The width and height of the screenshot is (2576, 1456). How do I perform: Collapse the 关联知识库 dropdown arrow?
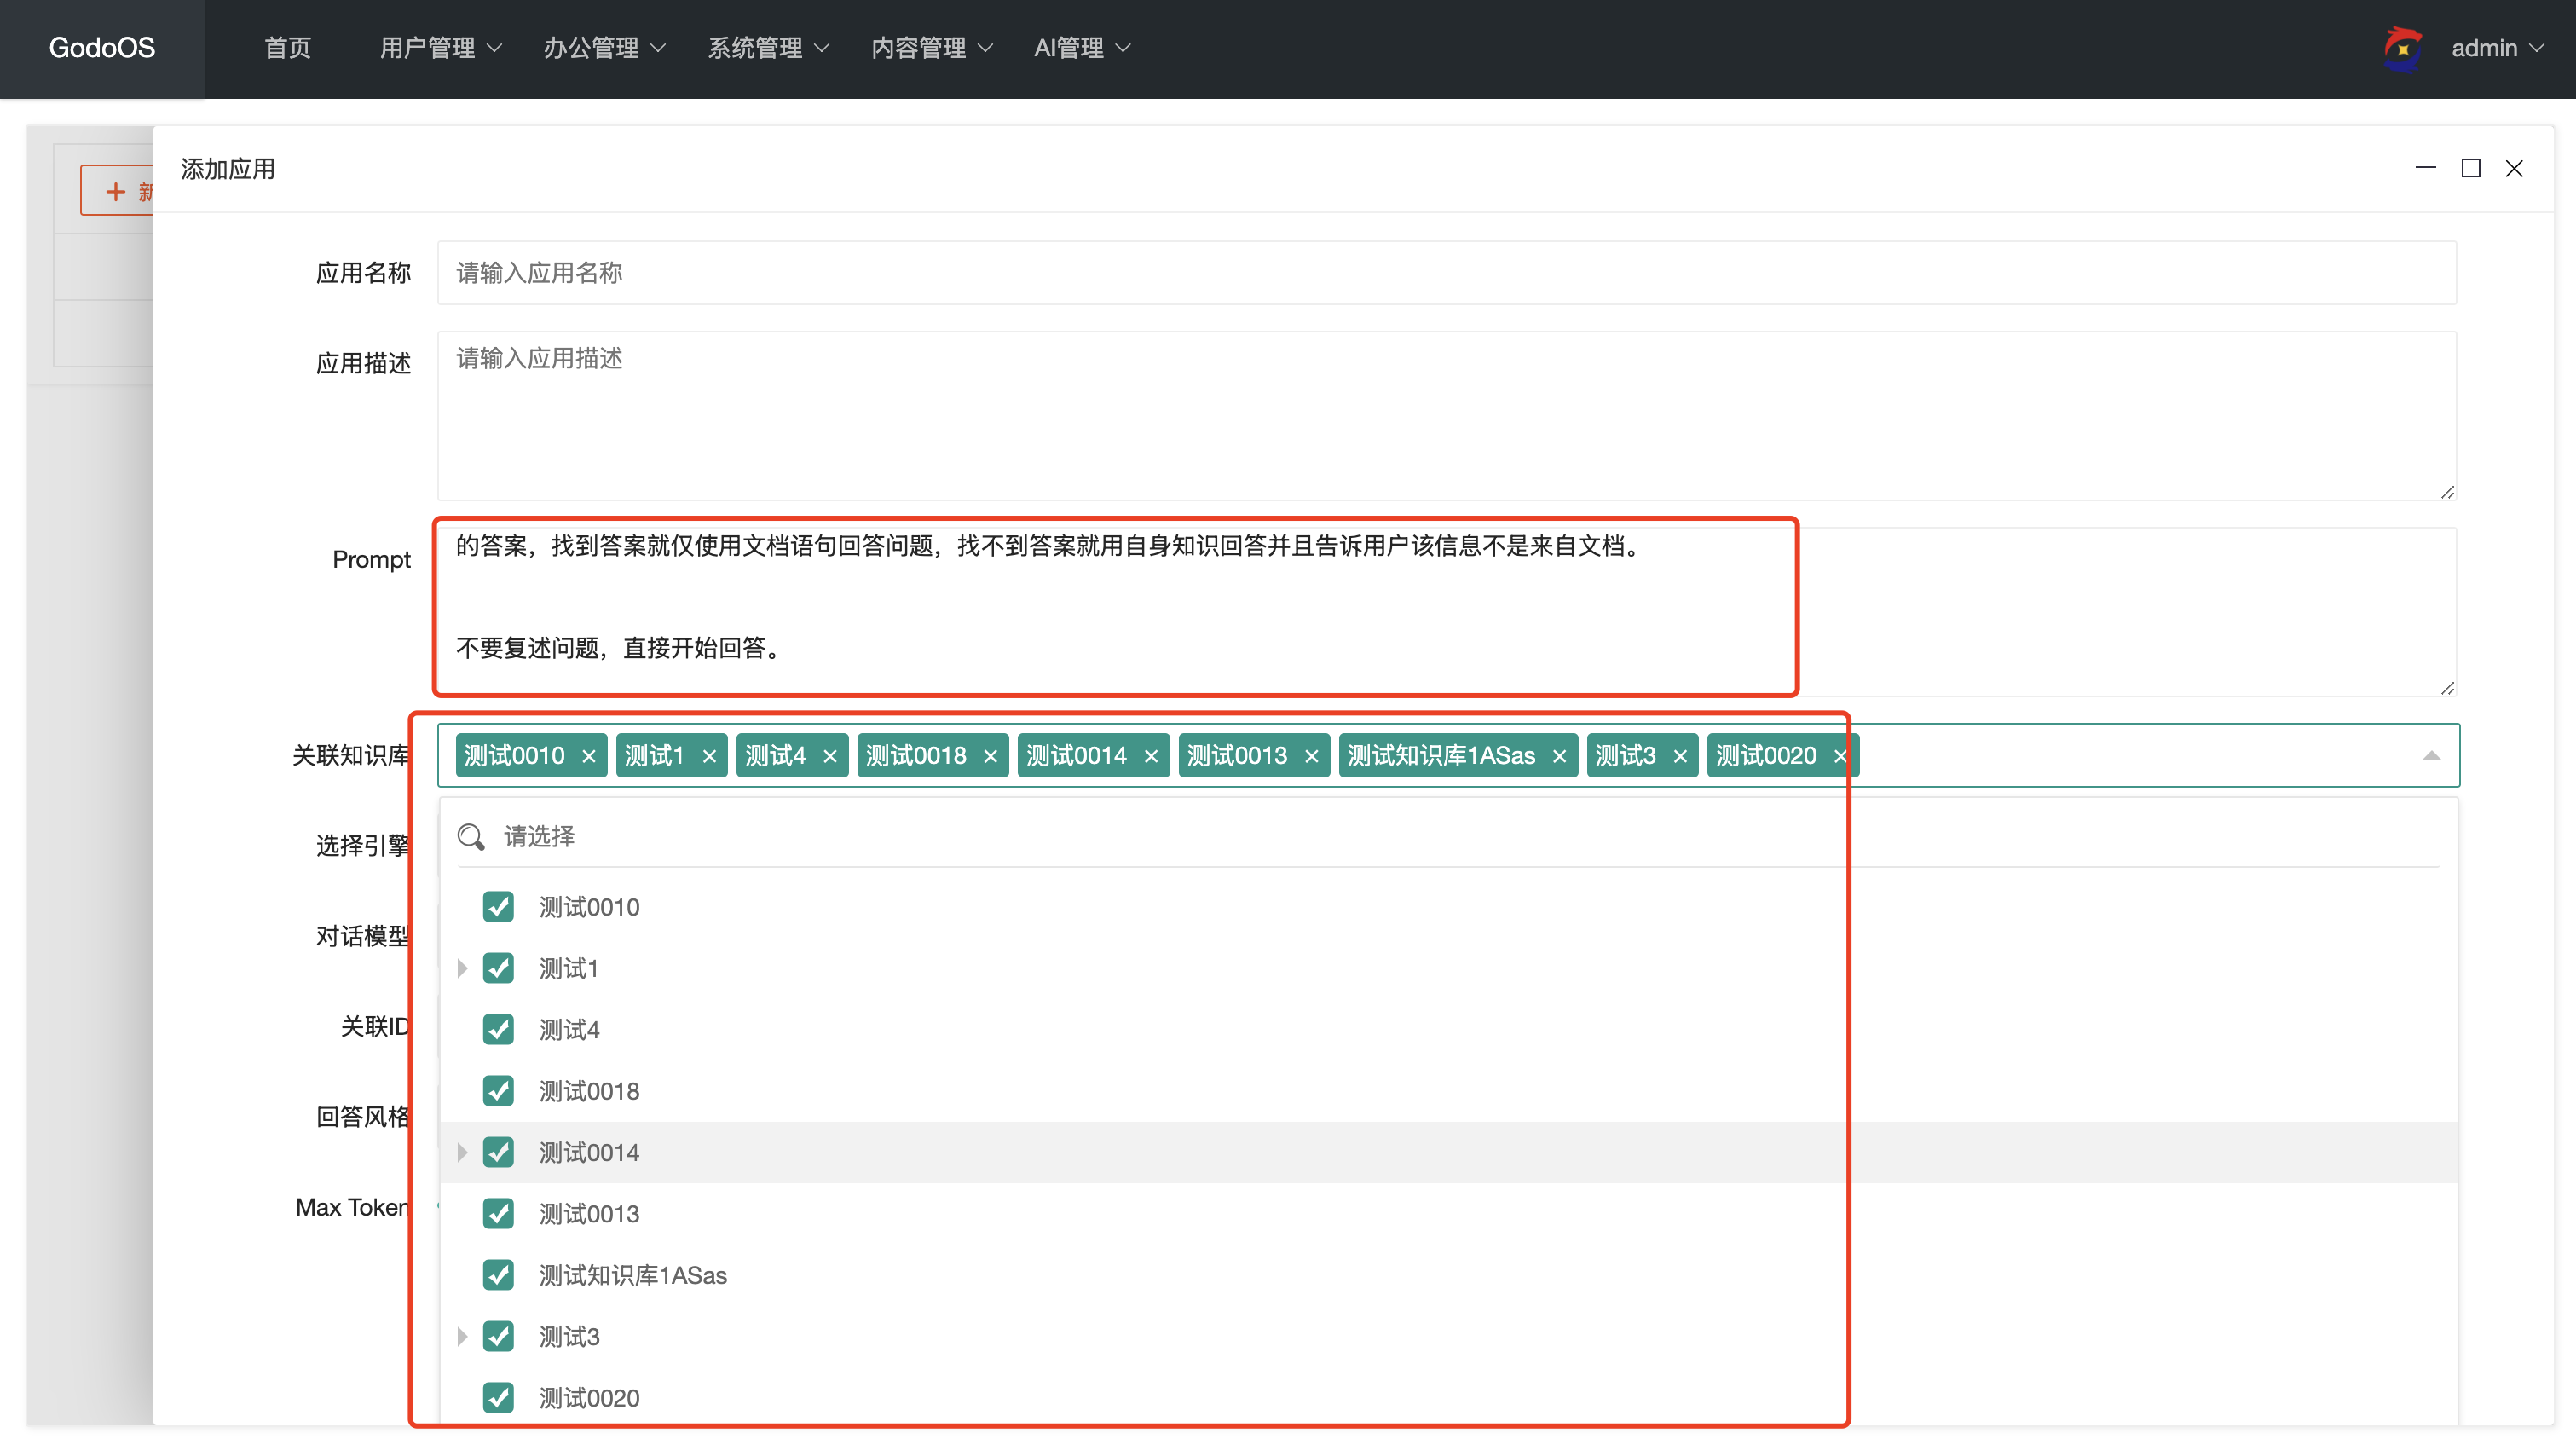(2431, 756)
